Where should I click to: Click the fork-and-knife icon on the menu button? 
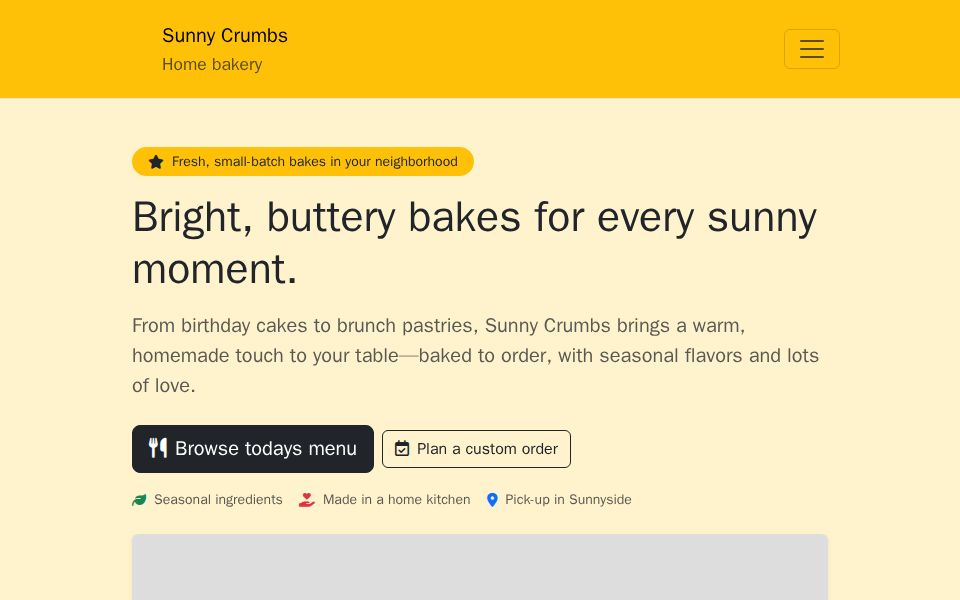pyautogui.click(x=158, y=448)
